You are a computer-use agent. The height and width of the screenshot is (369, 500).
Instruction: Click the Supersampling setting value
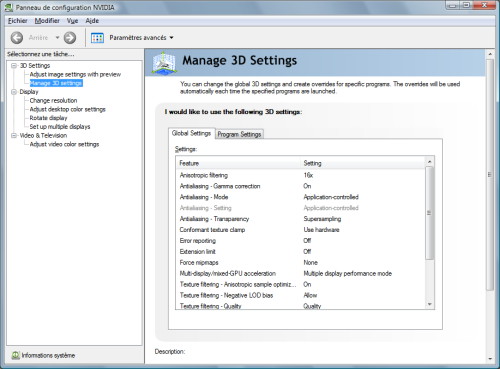(322, 219)
